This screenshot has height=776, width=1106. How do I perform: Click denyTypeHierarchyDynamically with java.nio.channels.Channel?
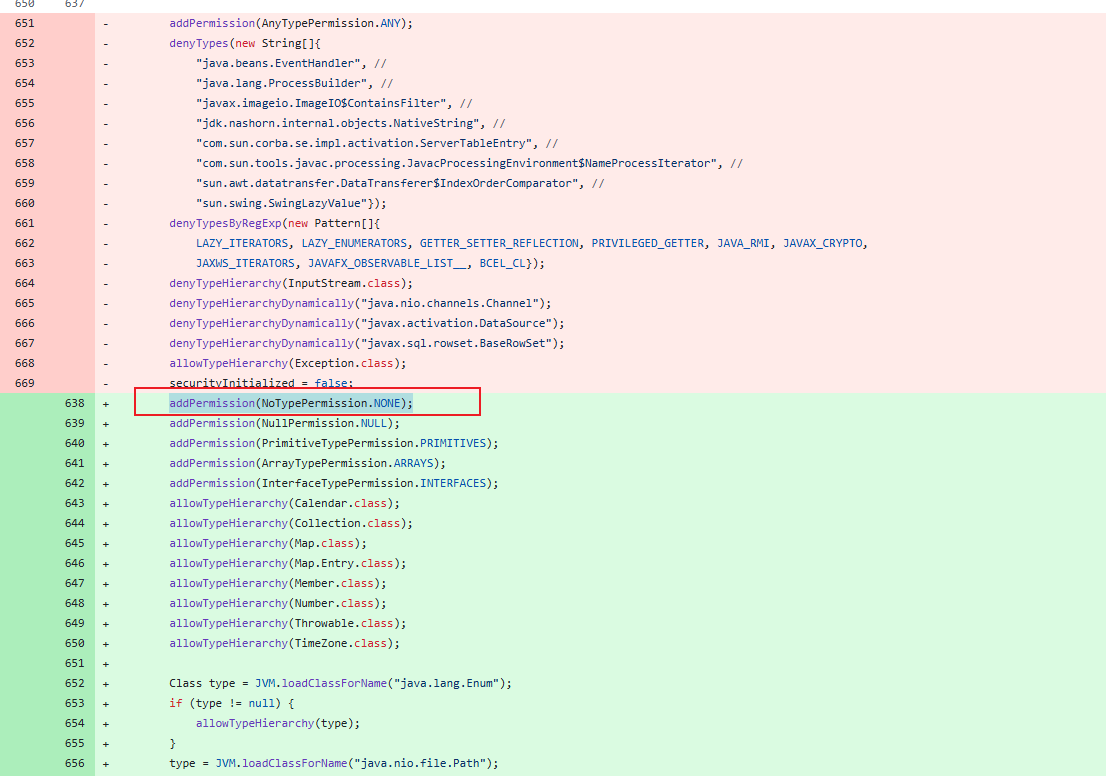[x=360, y=303]
